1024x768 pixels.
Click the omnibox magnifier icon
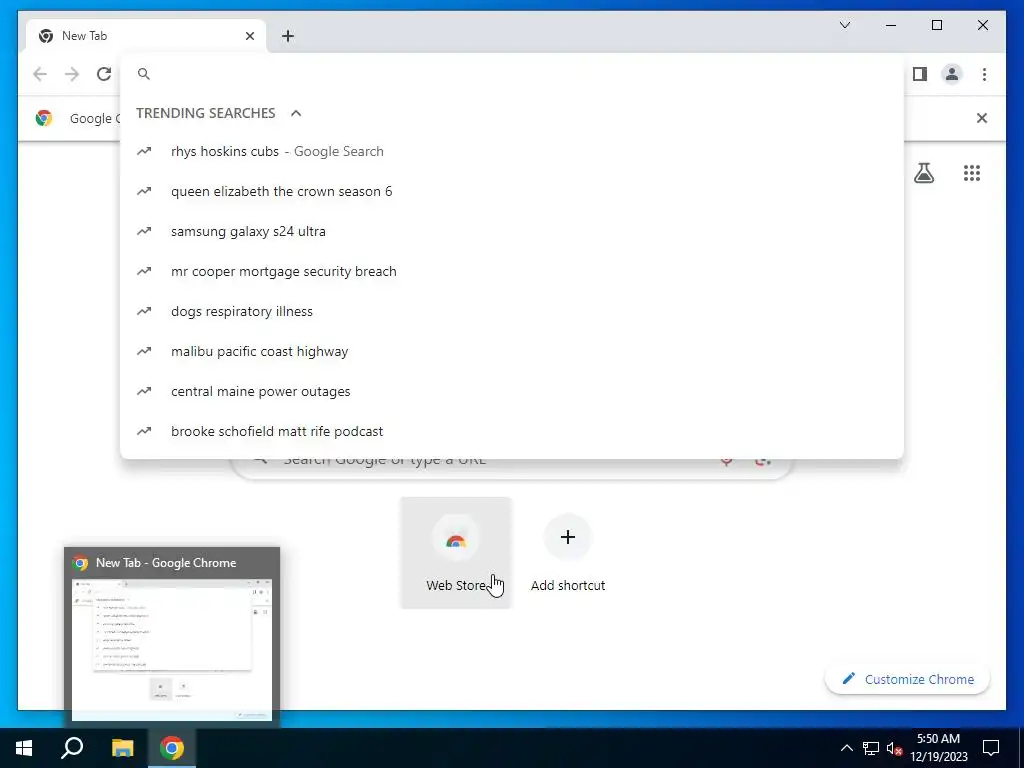pos(144,74)
